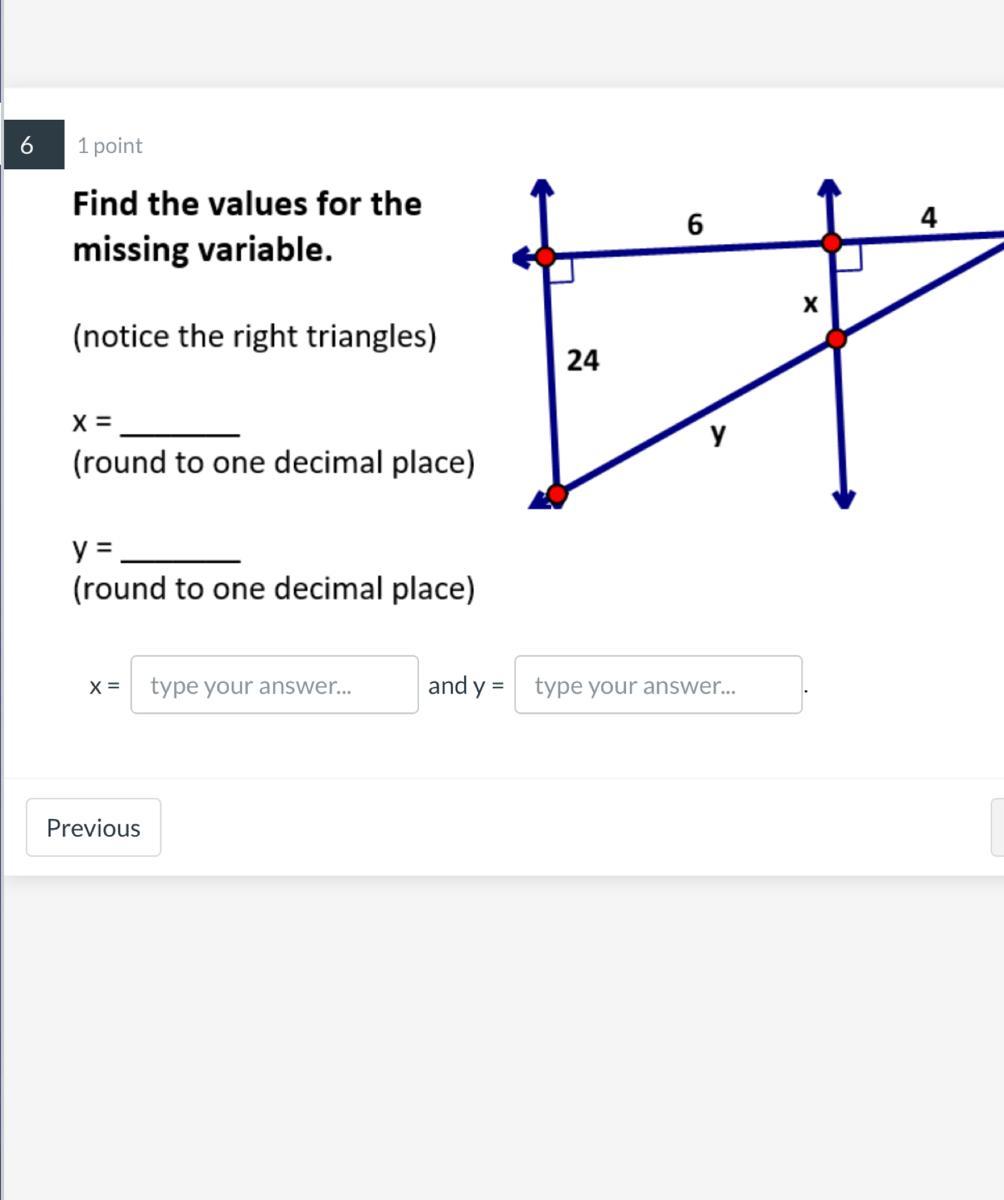Click the red point where hypotenuse meets vertical line
This screenshot has width=1004, height=1200.
pos(837,339)
